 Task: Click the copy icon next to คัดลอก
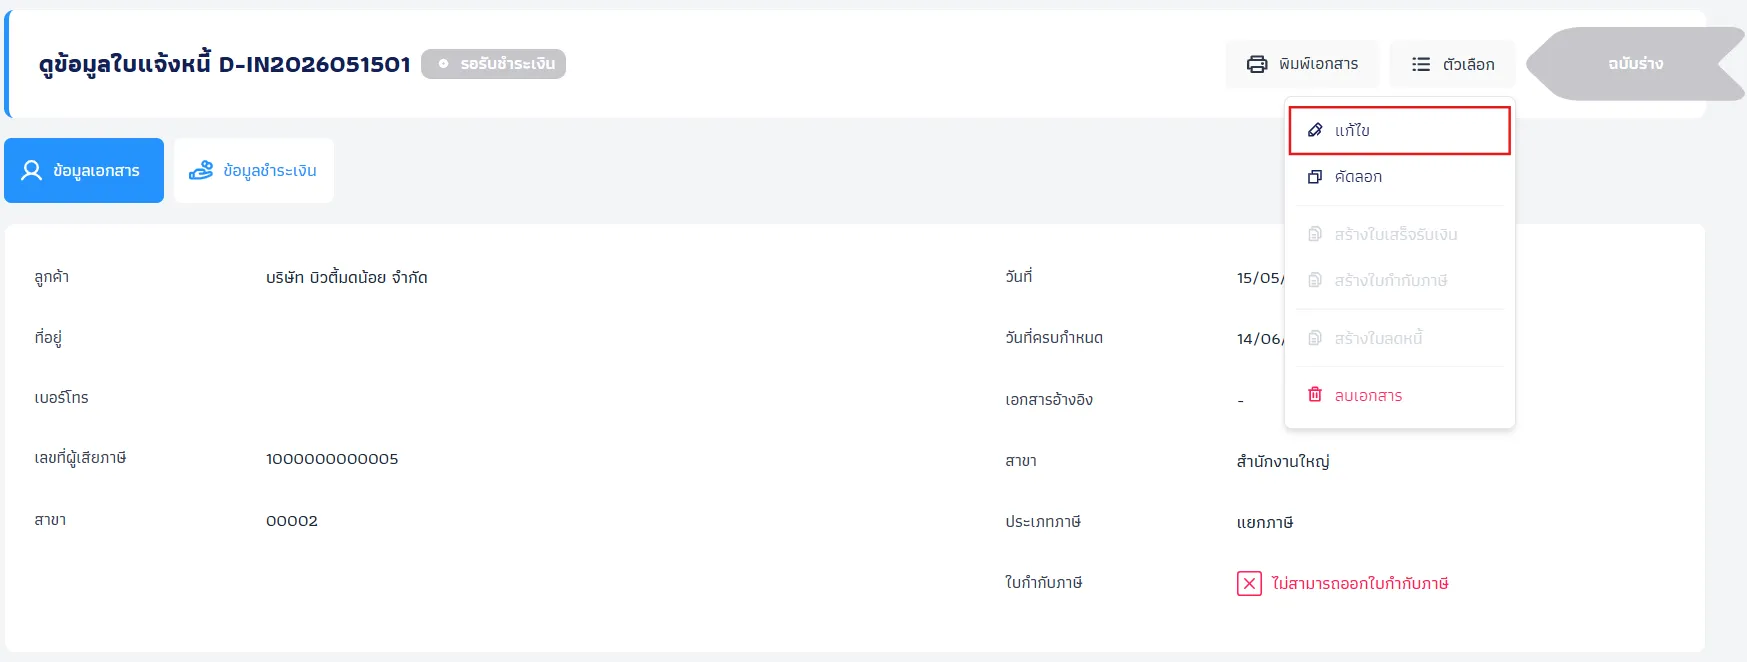click(1315, 177)
